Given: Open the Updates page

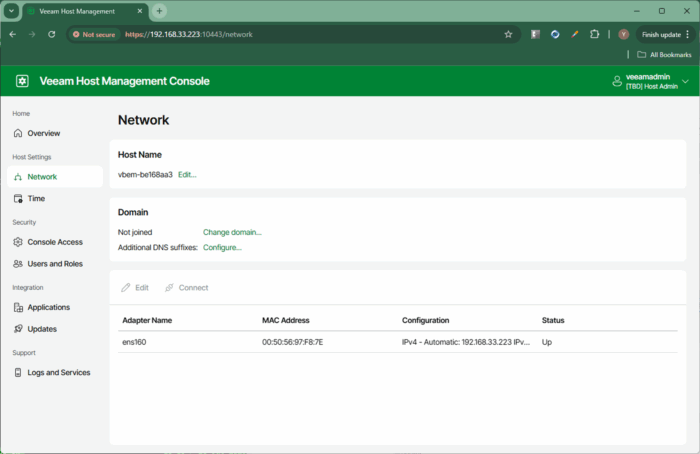Looking at the screenshot, I should (x=35, y=329).
